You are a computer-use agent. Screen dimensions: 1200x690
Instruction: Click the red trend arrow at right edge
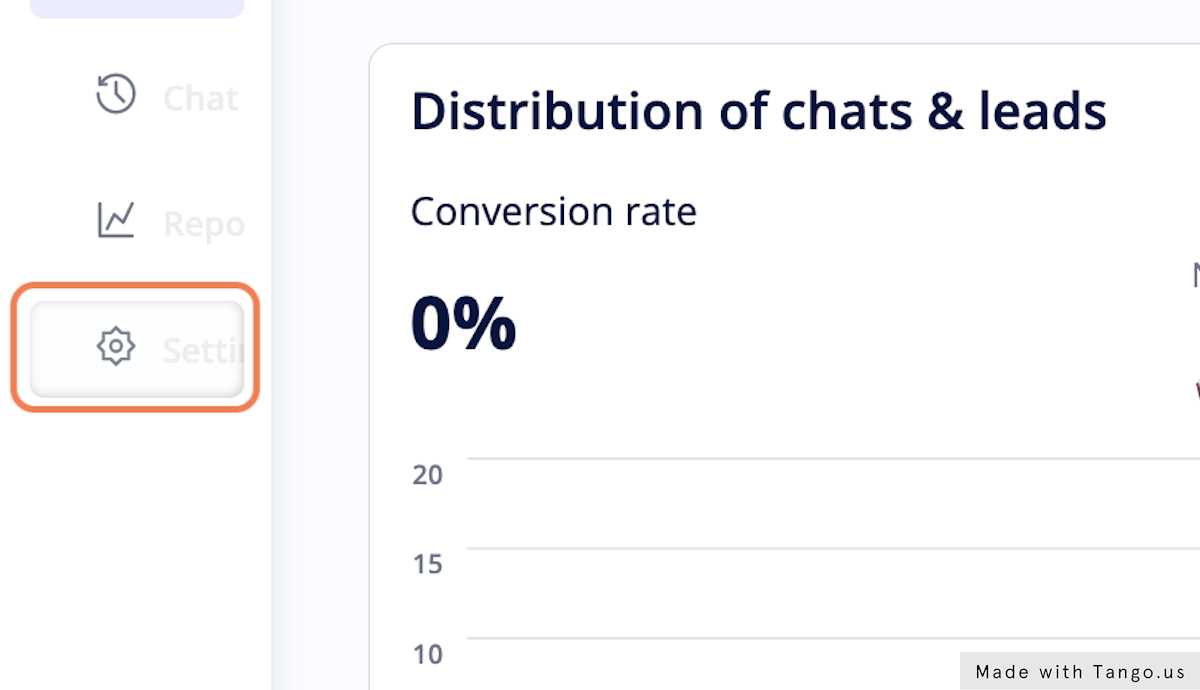pos(1197,389)
